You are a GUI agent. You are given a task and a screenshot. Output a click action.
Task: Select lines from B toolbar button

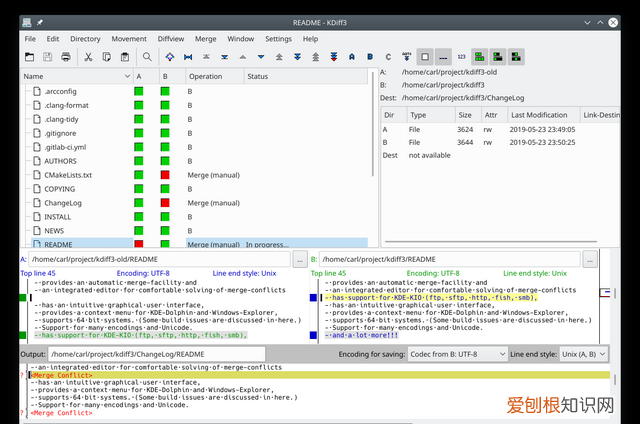(x=370, y=57)
